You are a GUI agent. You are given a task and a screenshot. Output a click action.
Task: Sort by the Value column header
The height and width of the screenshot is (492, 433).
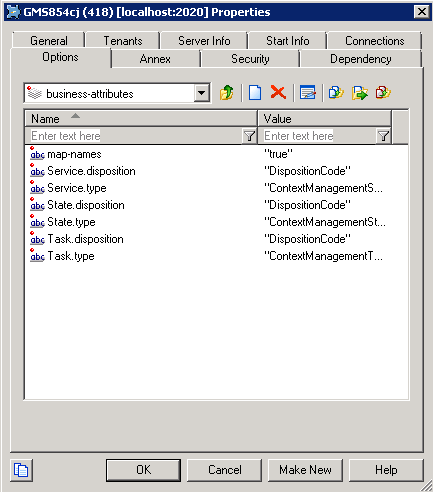pos(324,119)
